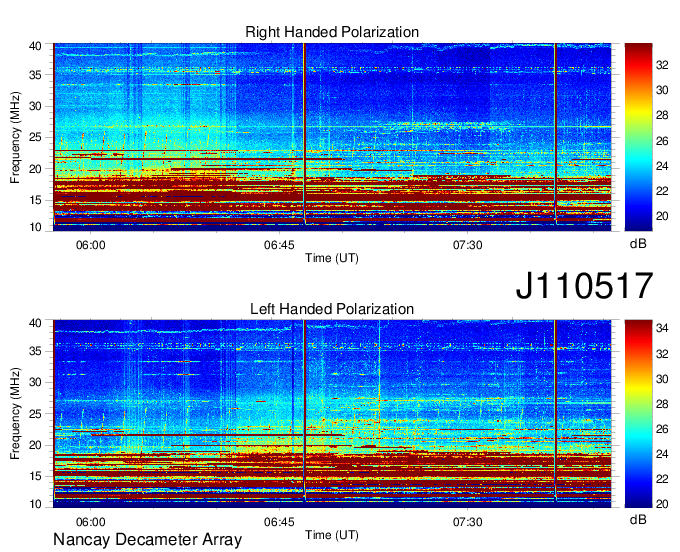This screenshot has width=680, height=552.
Task: Click the color scale bar of the Left Handed plot
Action: tap(638, 414)
